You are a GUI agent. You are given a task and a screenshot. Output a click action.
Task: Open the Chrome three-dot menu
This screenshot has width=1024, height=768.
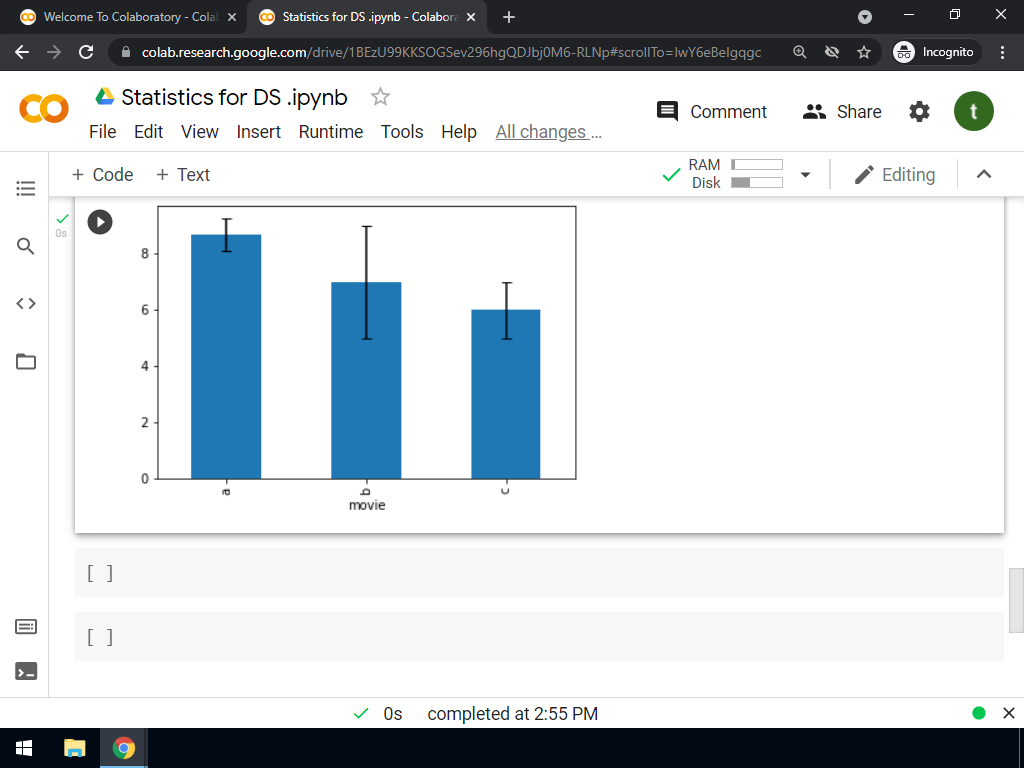pyautogui.click(x=1002, y=52)
